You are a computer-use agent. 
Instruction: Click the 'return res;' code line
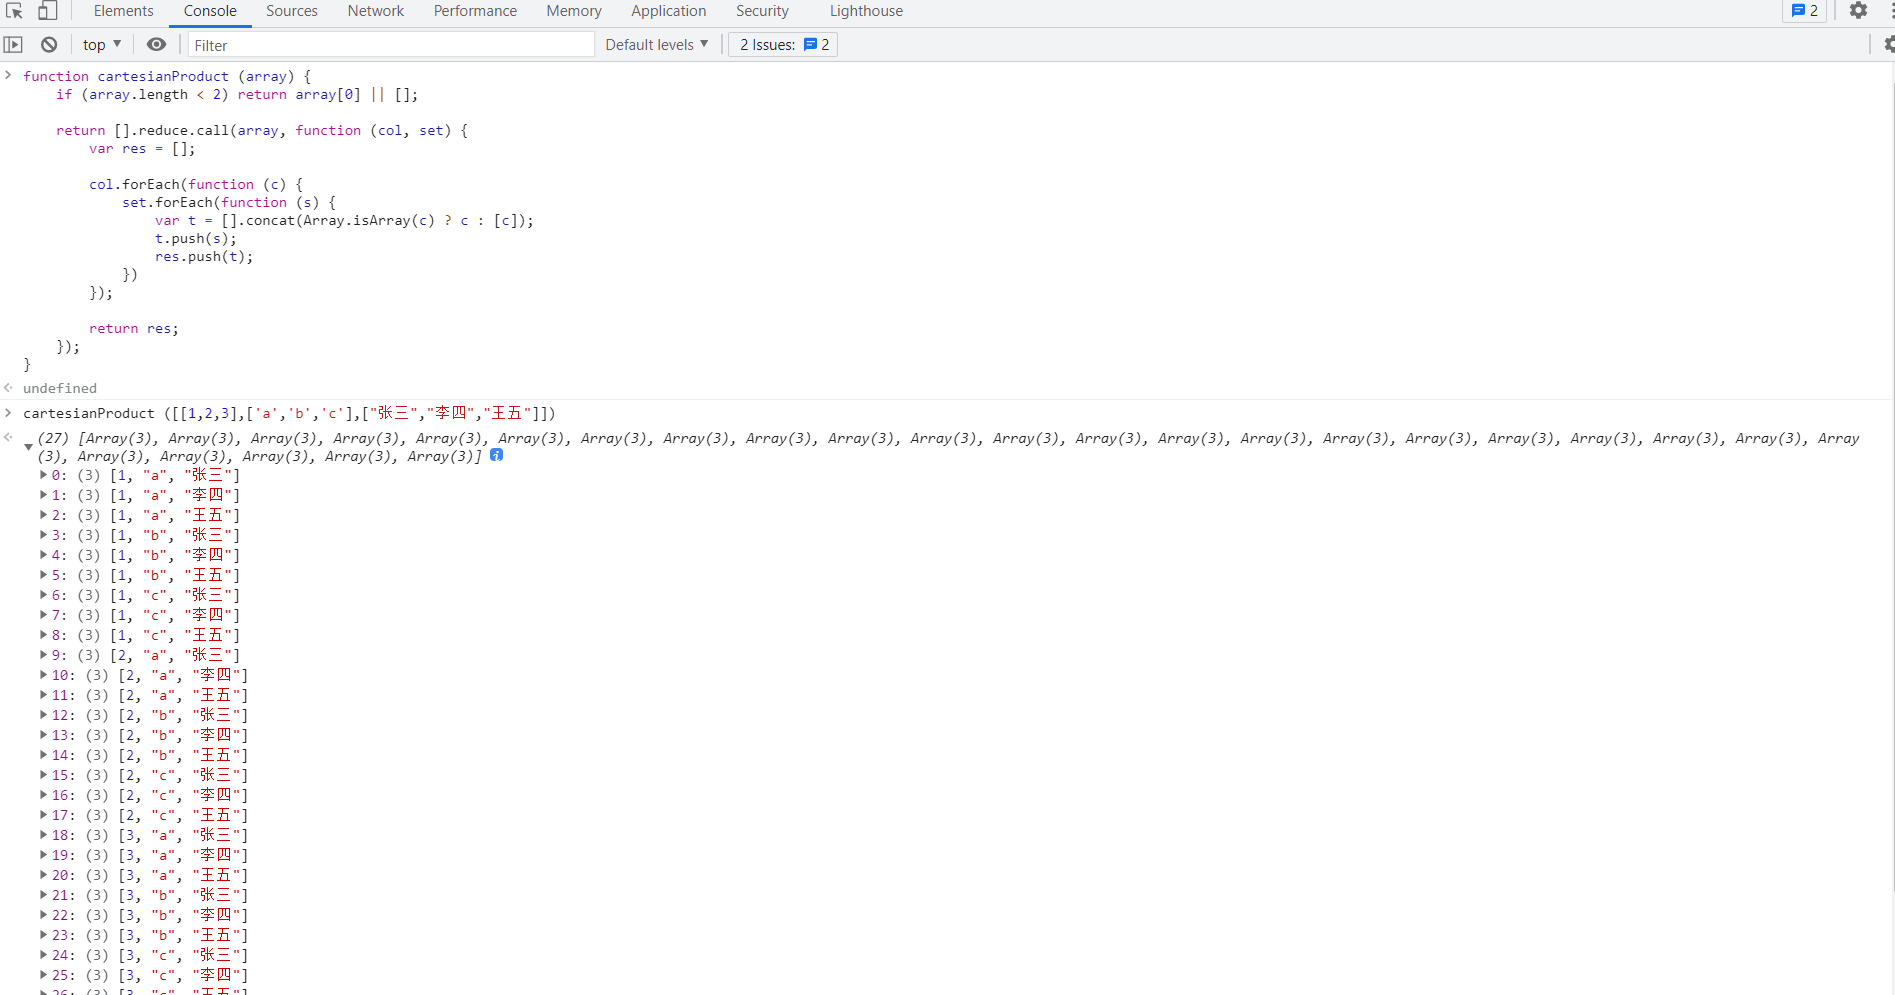134,328
